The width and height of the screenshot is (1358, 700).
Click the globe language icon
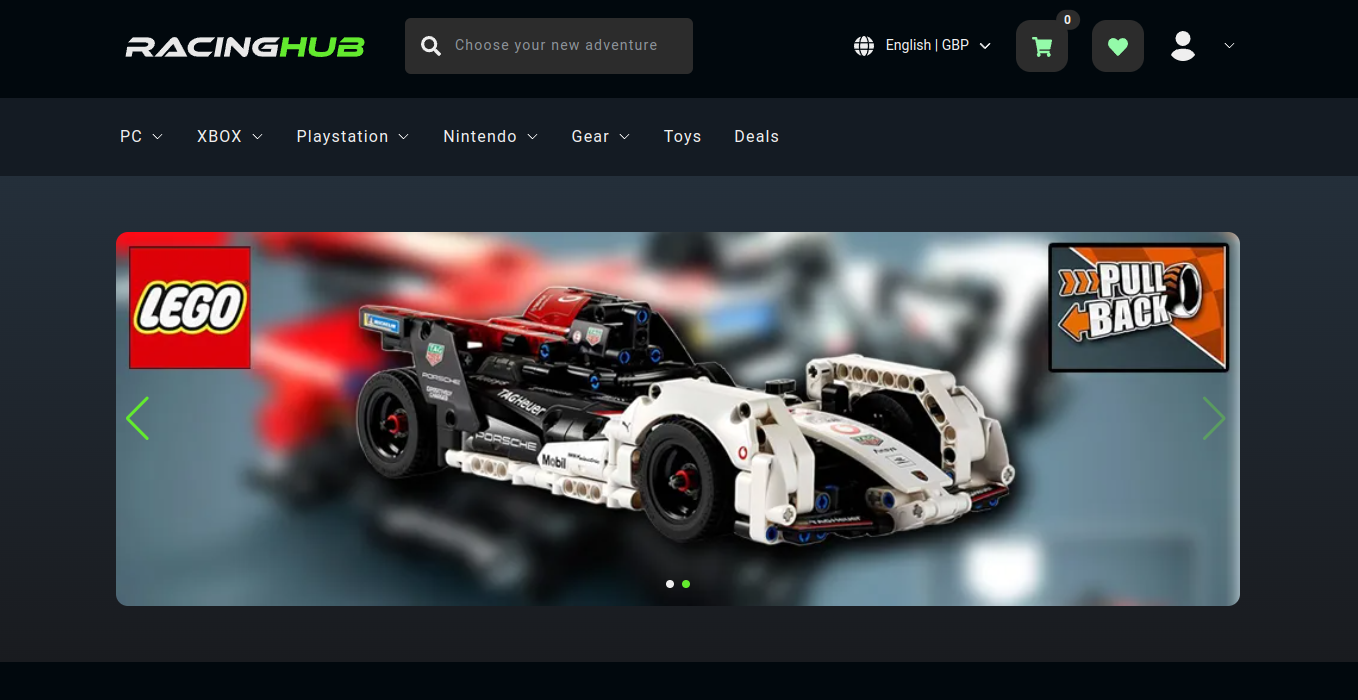point(864,46)
